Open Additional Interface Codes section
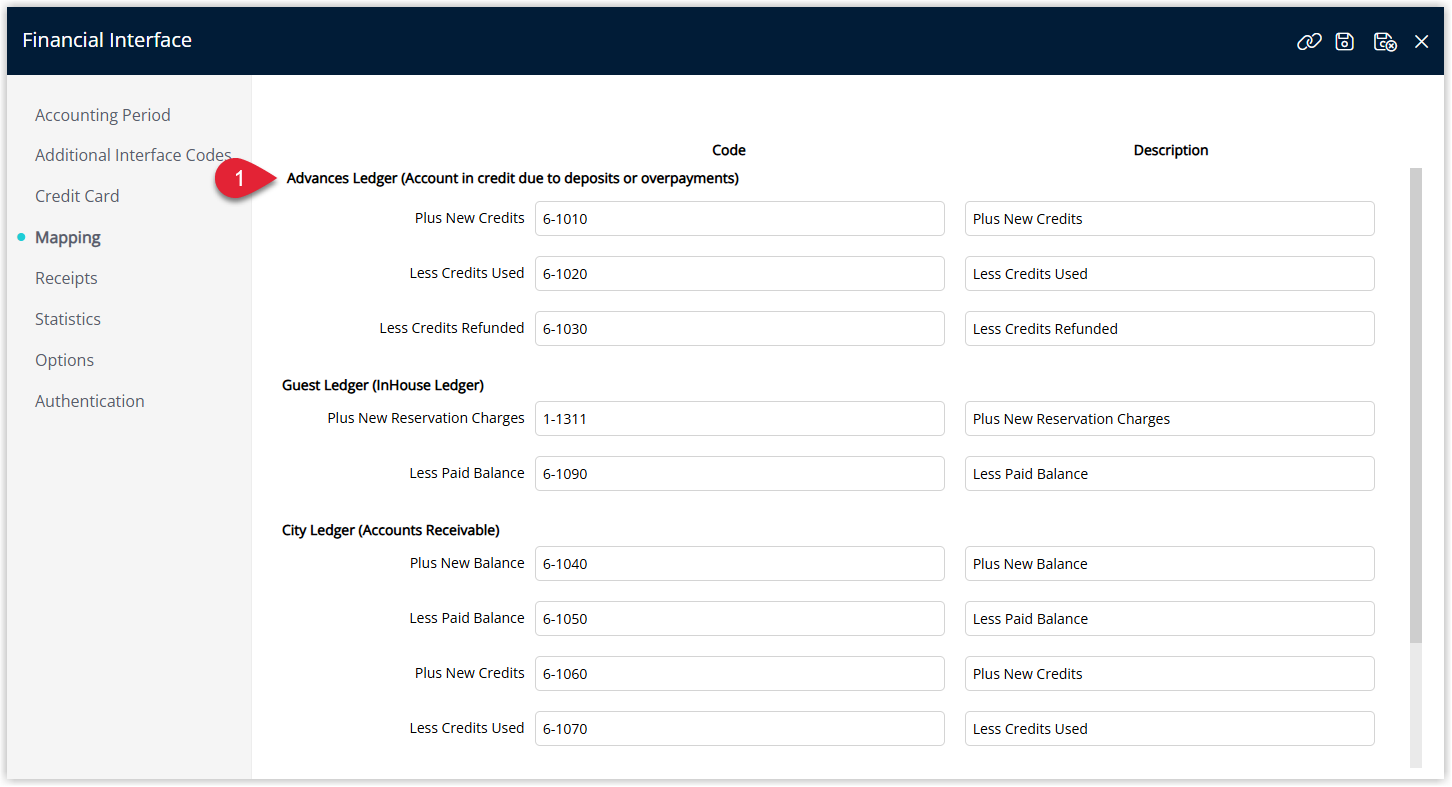The width and height of the screenshot is (1452, 787). coord(133,155)
